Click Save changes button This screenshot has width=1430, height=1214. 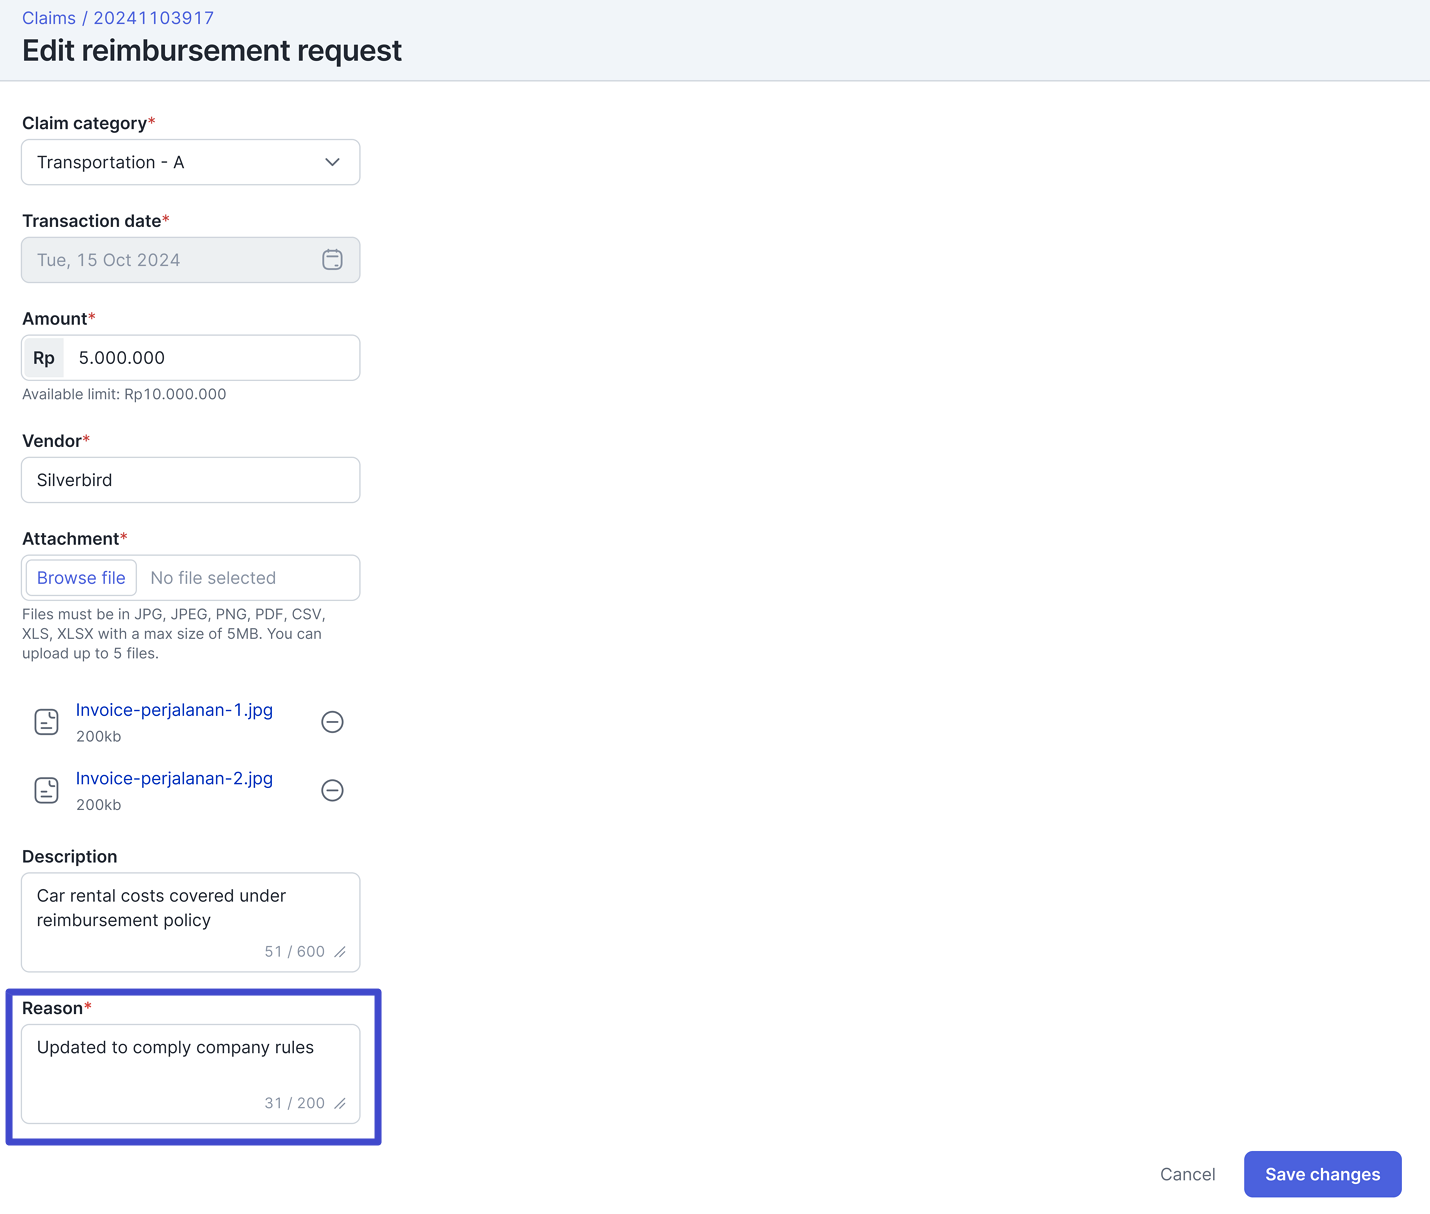coord(1322,1174)
